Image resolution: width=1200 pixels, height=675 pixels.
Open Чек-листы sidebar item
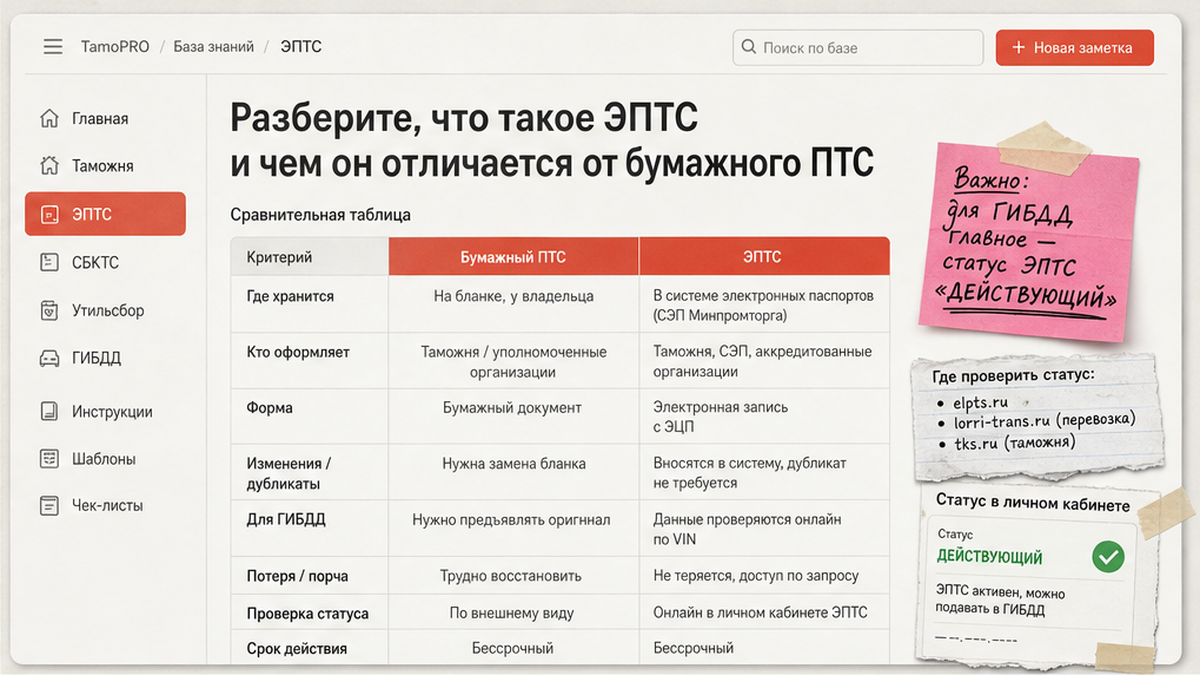[x=105, y=506]
